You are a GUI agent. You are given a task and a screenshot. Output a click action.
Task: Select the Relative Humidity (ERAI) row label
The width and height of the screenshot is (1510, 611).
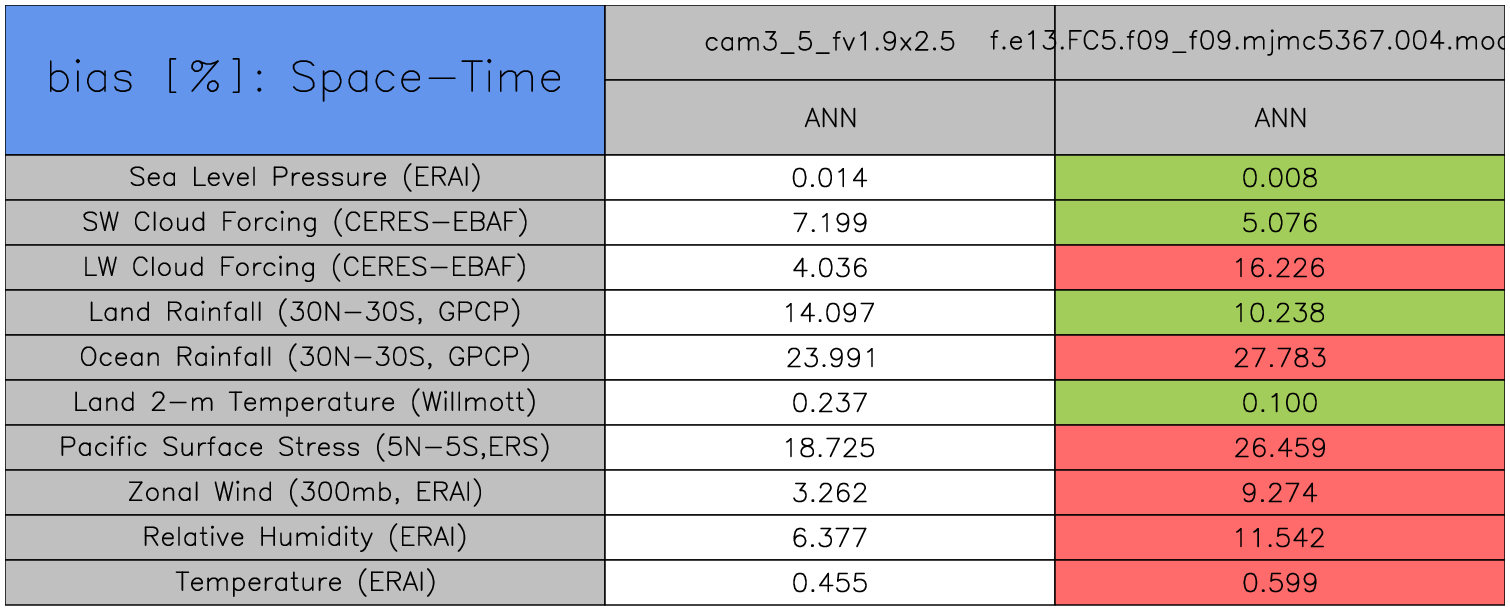click(x=305, y=537)
